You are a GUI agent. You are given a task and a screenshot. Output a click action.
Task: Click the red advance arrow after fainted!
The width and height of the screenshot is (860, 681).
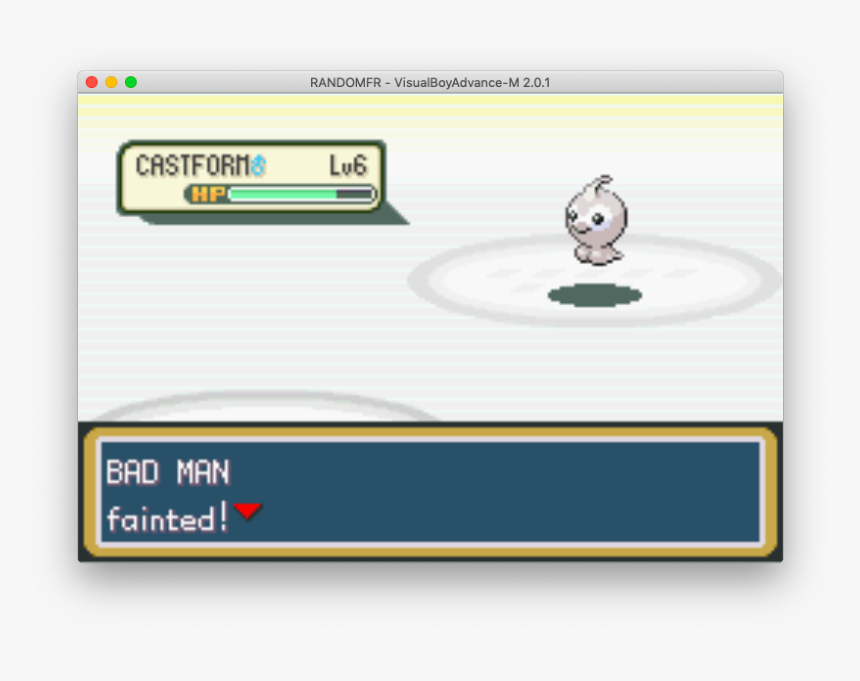point(247,512)
